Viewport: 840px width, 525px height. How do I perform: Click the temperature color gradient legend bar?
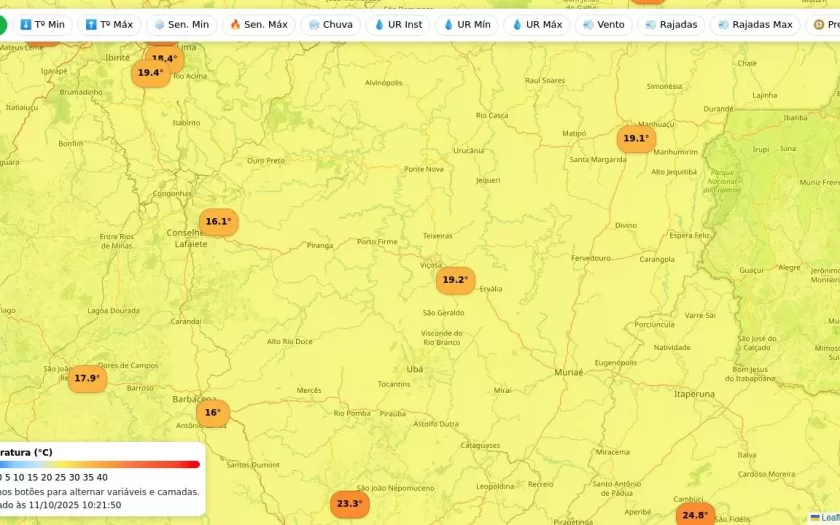point(100,464)
